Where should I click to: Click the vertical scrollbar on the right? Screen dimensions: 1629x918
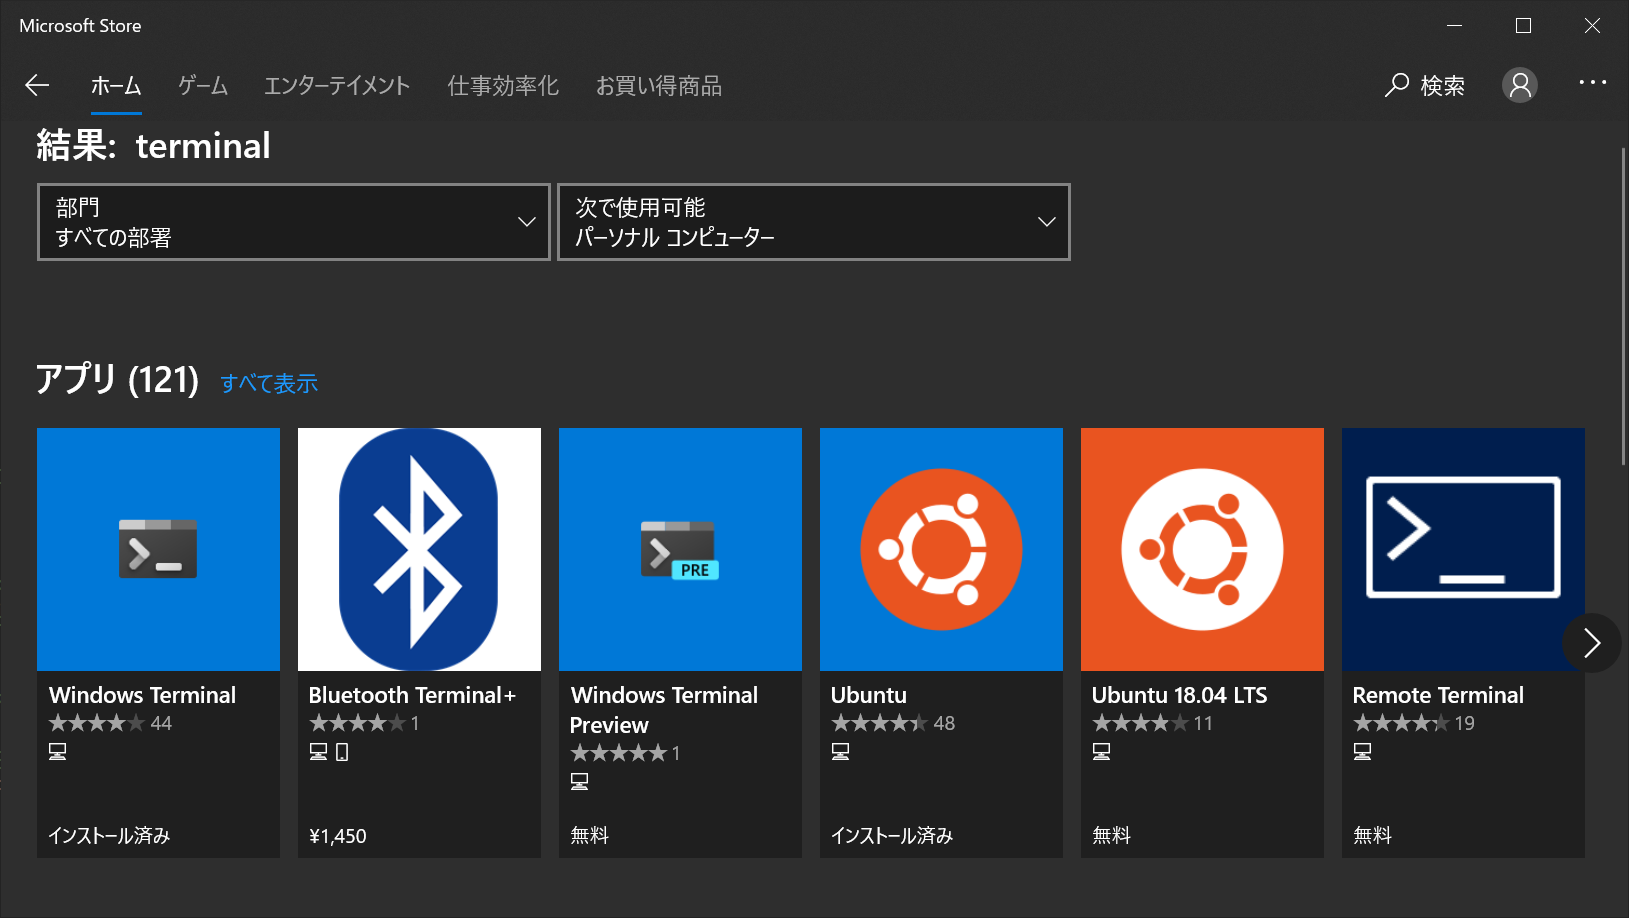point(1623,306)
